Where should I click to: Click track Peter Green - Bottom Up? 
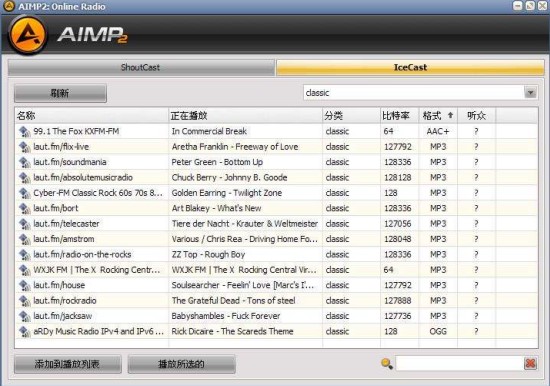coord(217,162)
